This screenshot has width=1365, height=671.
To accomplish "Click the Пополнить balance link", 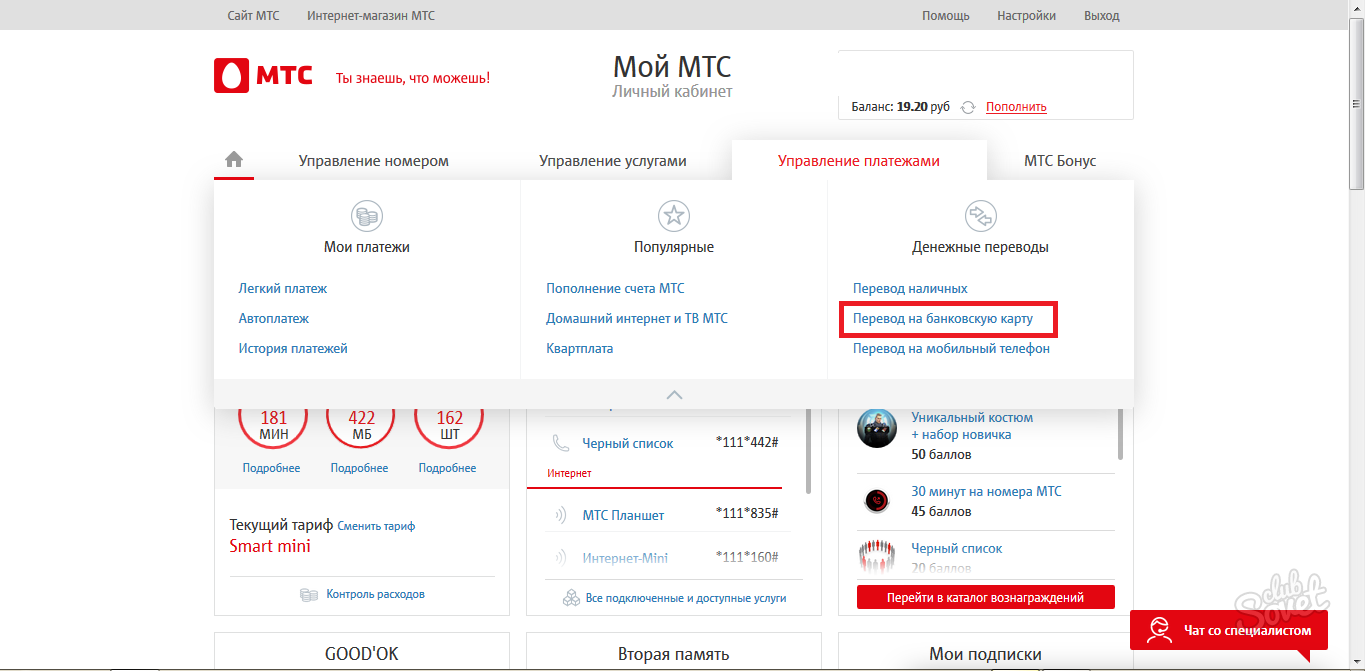I will (x=1016, y=107).
